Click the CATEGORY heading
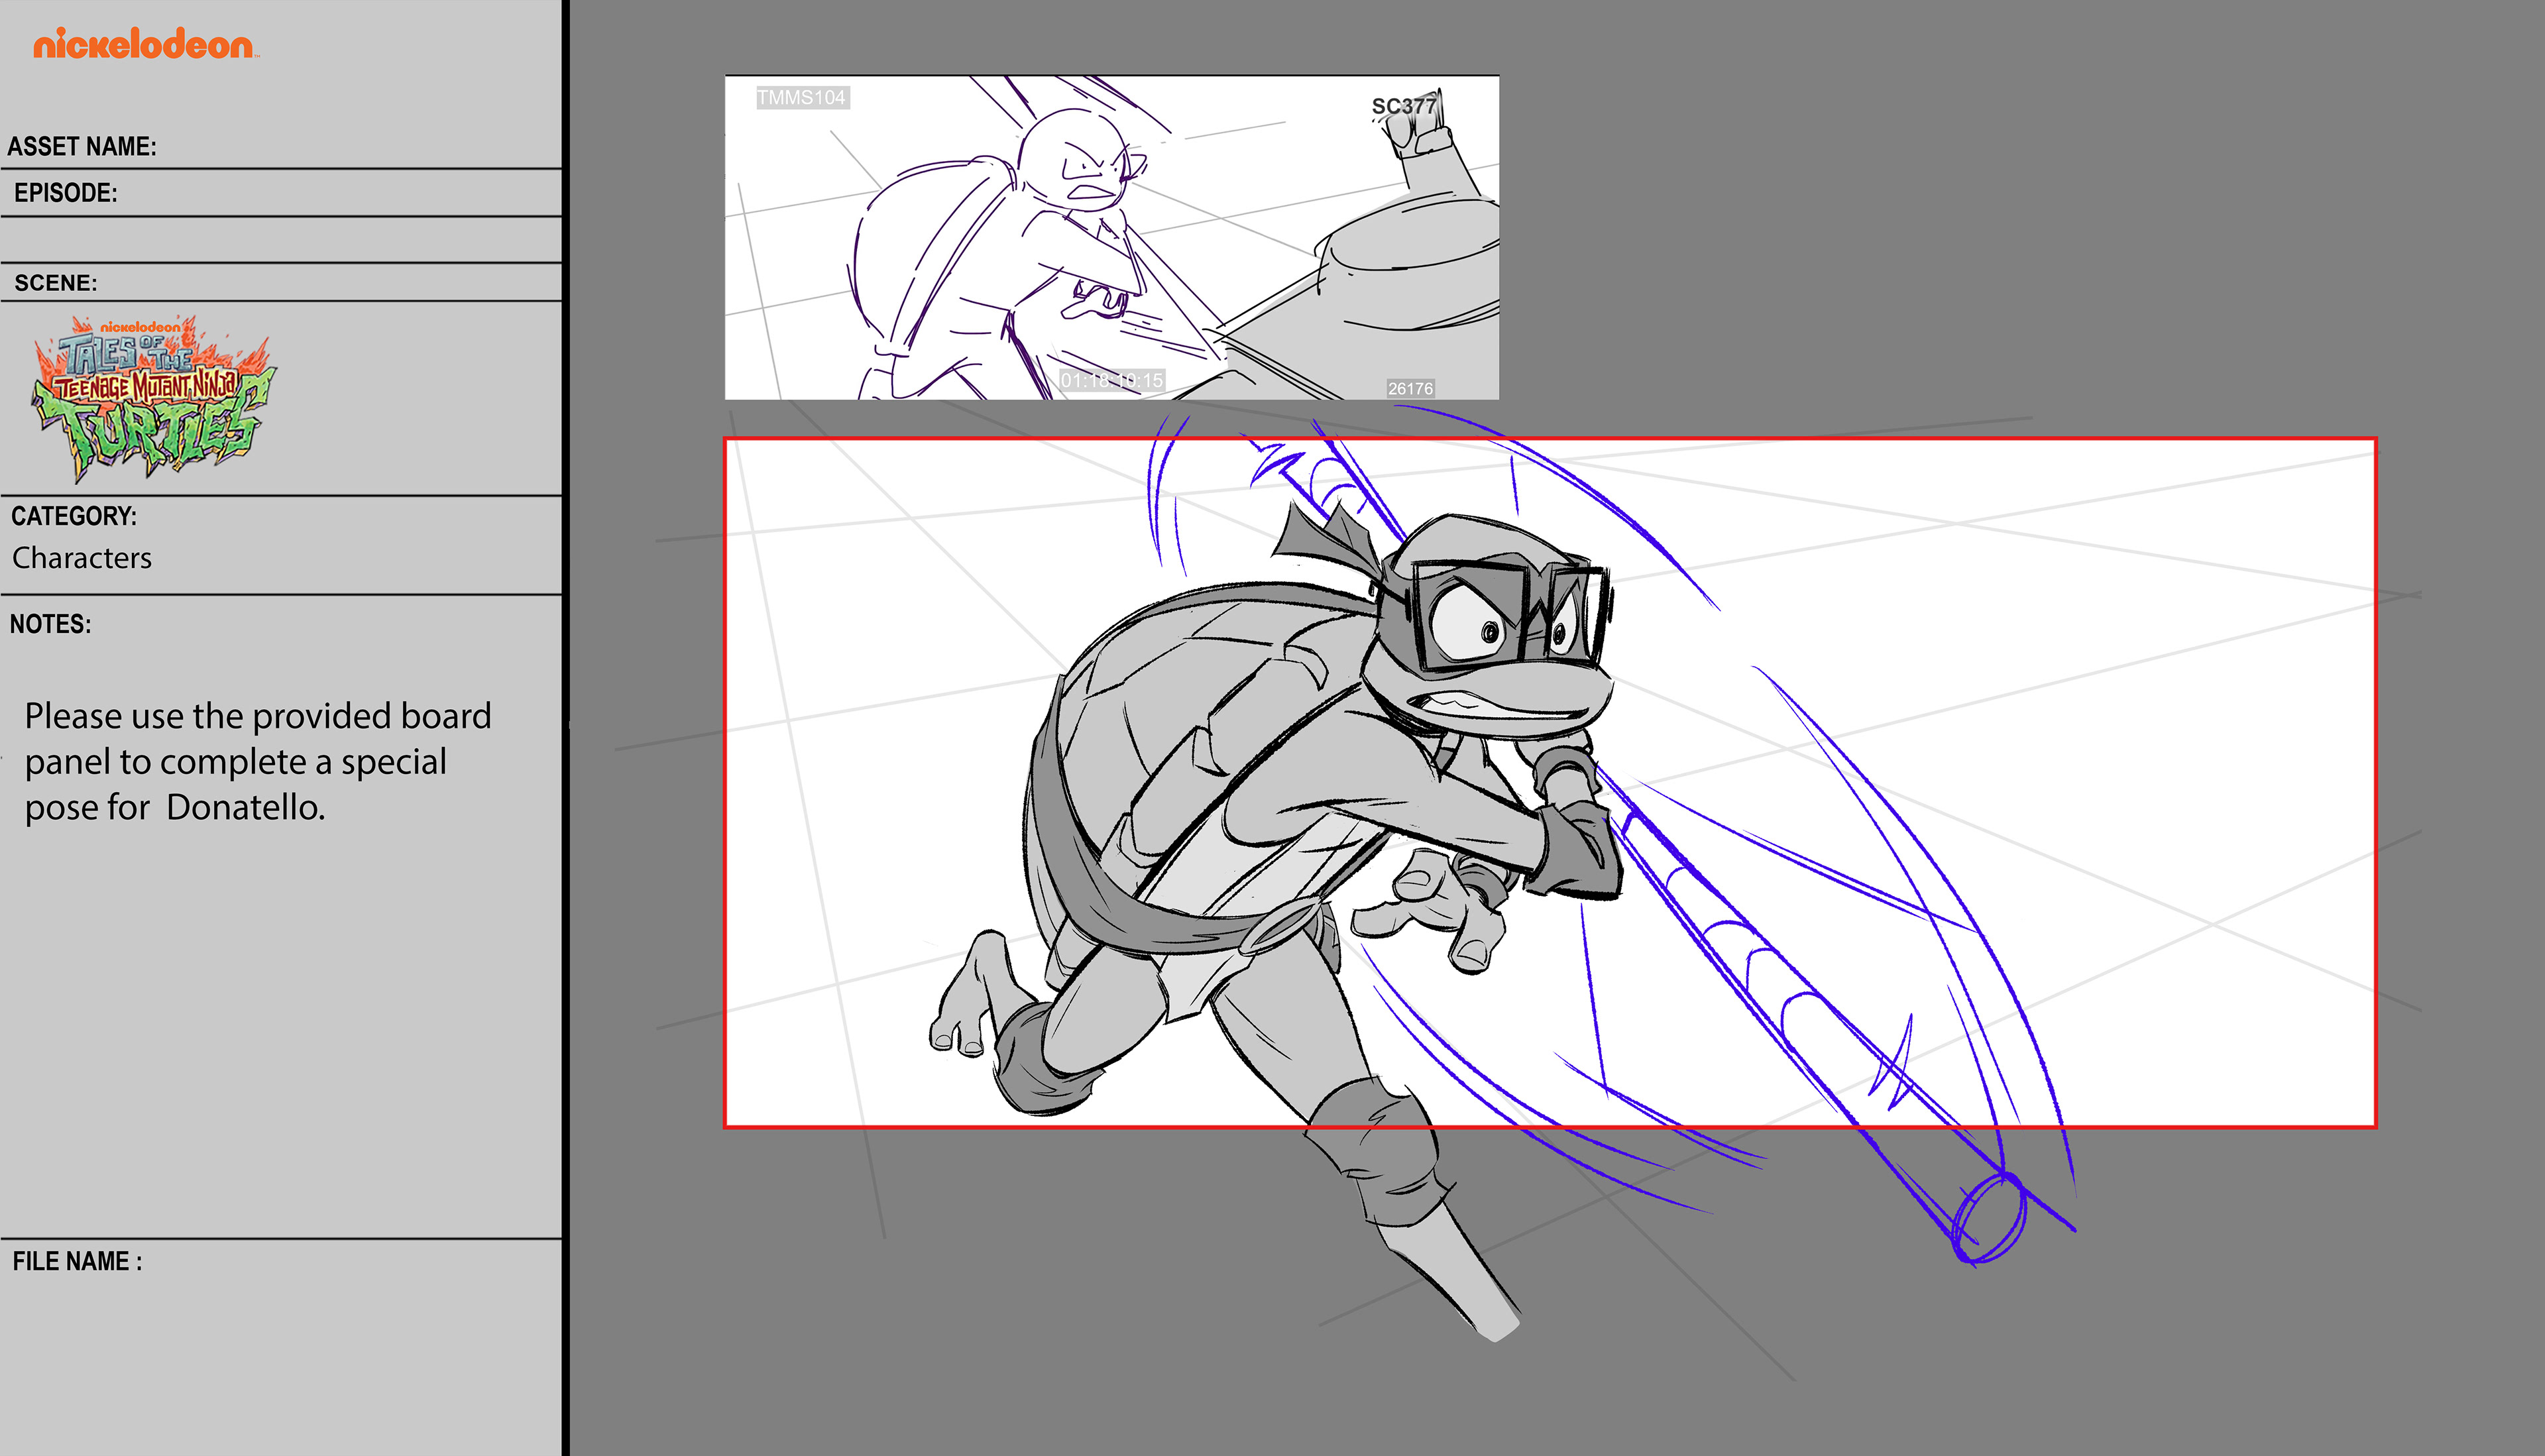 74,516
